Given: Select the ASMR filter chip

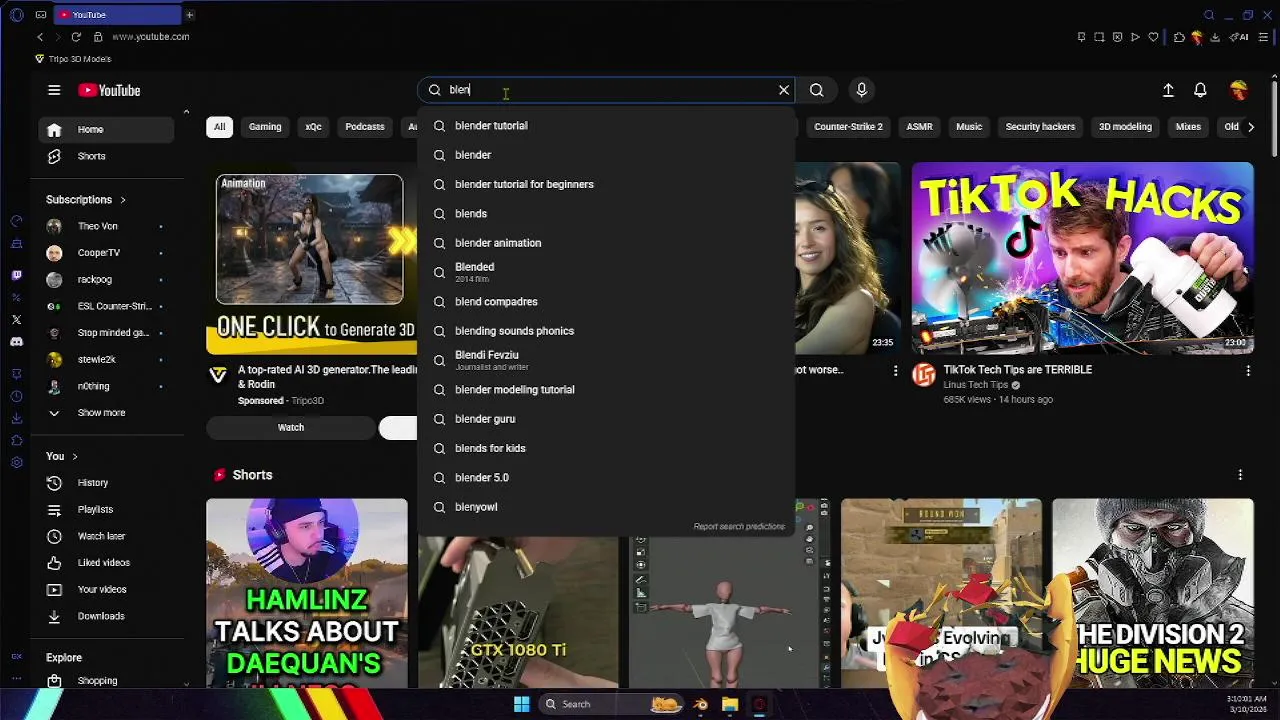Looking at the screenshot, I should pyautogui.click(x=919, y=127).
